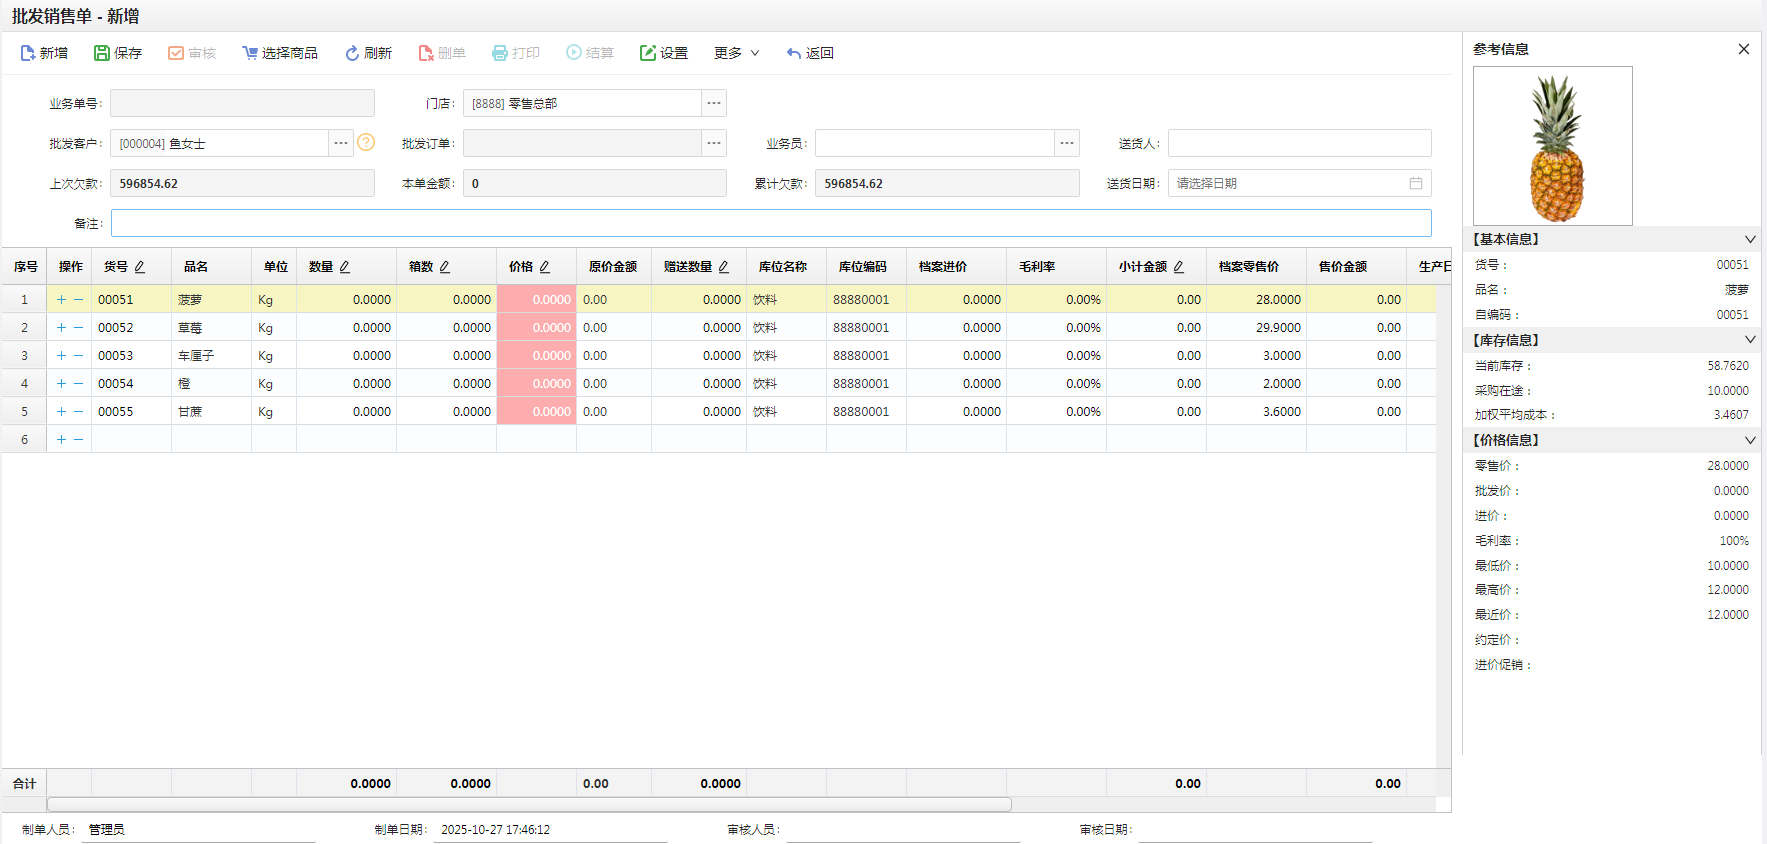Open the 门店 store lookup ellipsis button
Viewport: 1767px width, 844px height.
pos(713,103)
